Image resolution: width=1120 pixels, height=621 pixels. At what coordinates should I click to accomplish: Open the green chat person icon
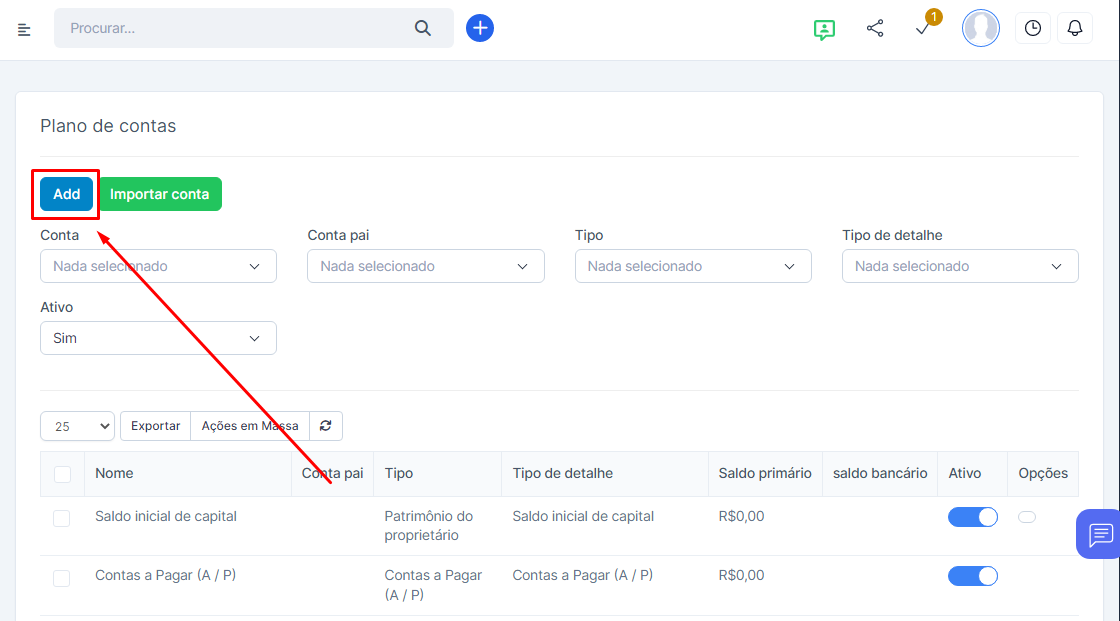(x=824, y=29)
